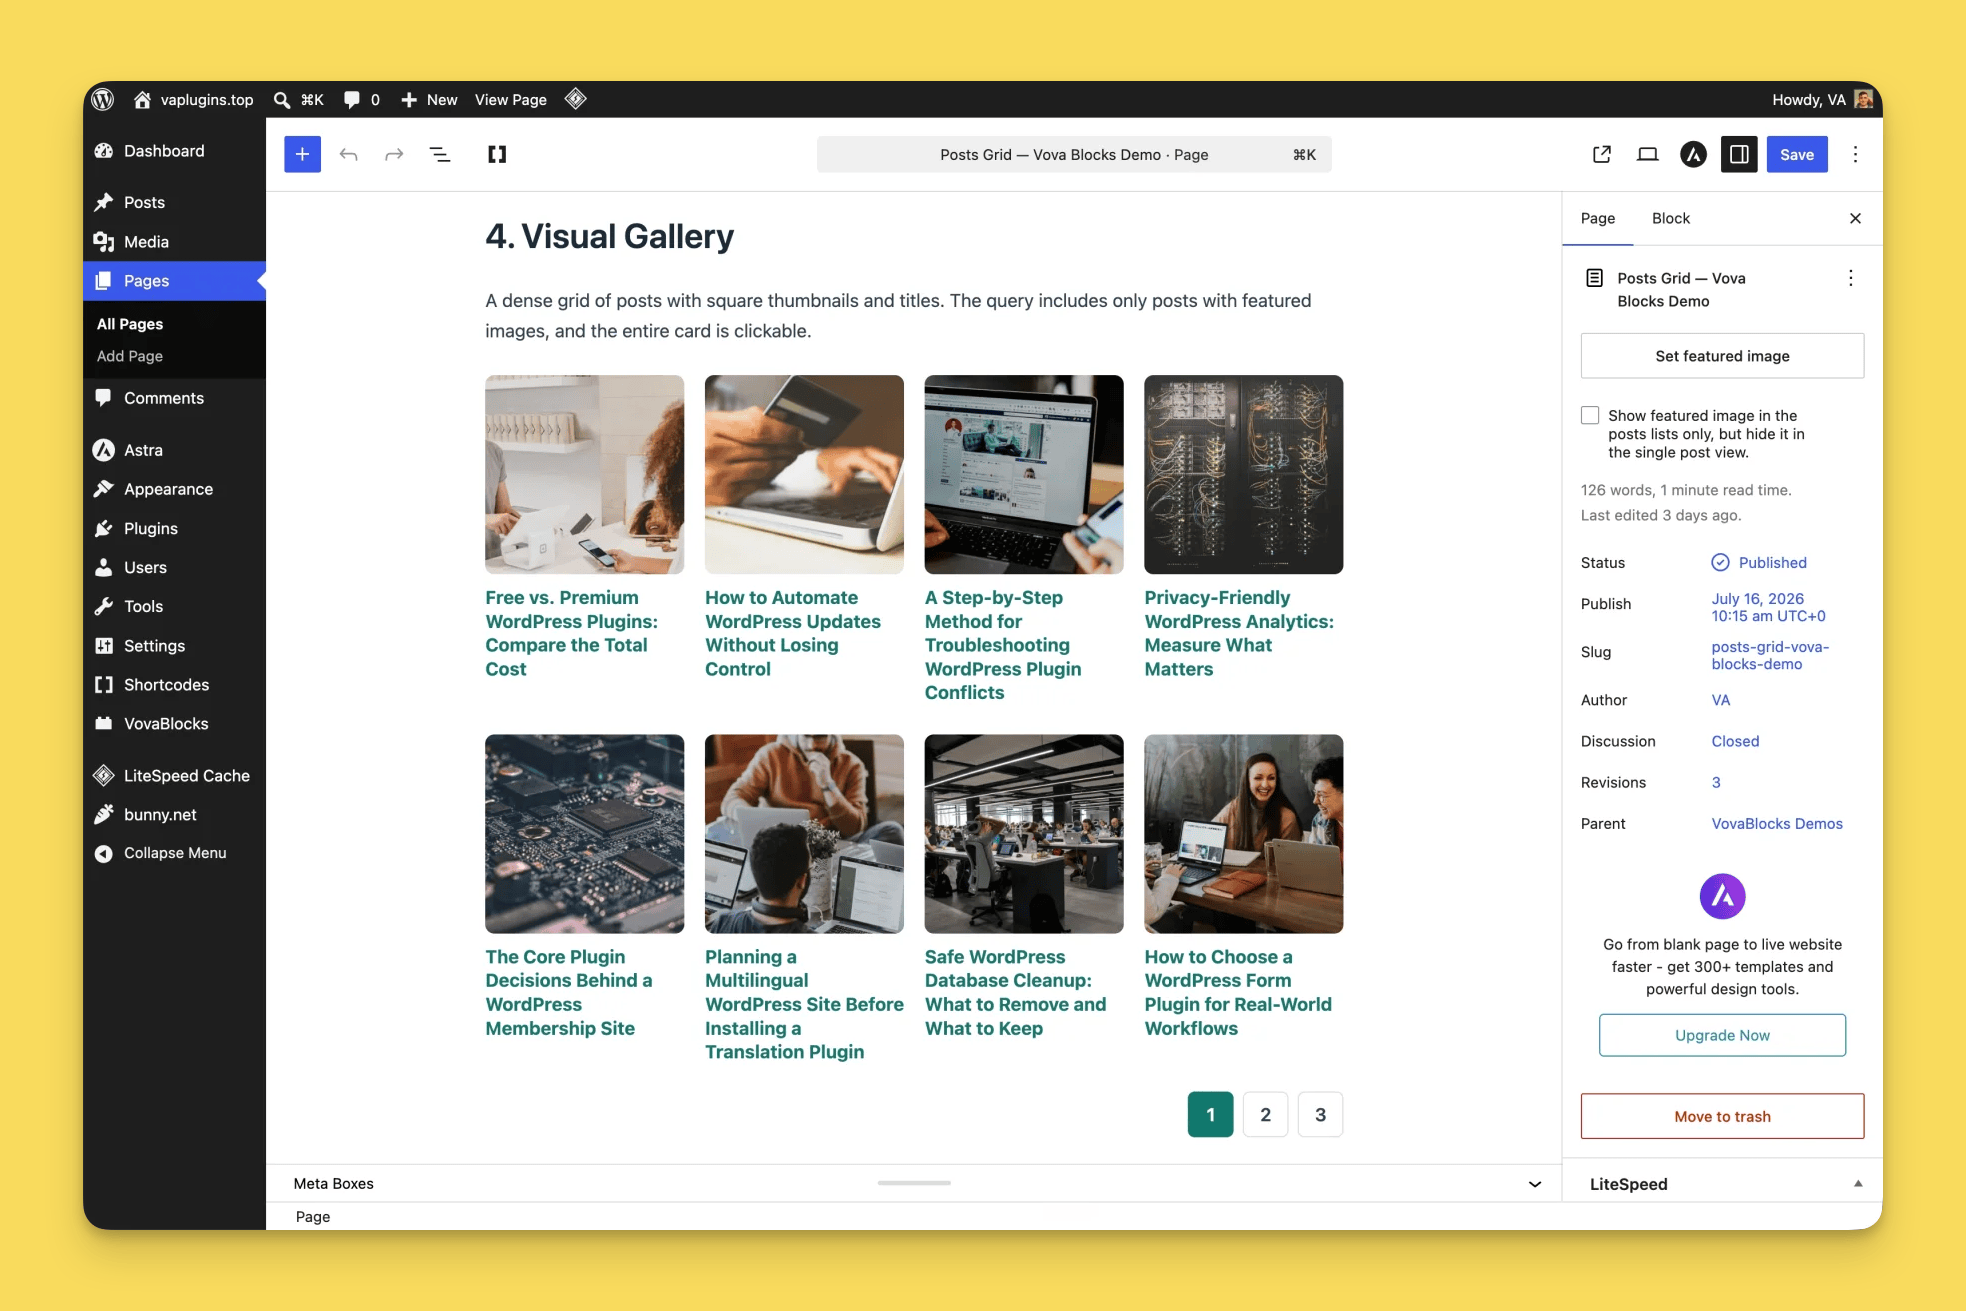Open the LiteSpeed diamond icon in the admin bar
The height and width of the screenshot is (1311, 1966).
tap(575, 99)
